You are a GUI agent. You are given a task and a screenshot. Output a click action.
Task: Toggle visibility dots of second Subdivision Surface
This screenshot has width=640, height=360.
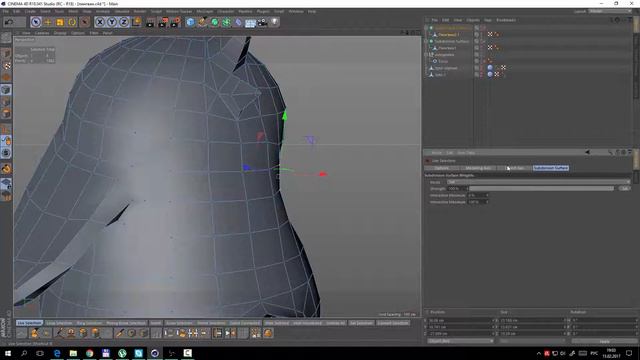click(x=482, y=41)
